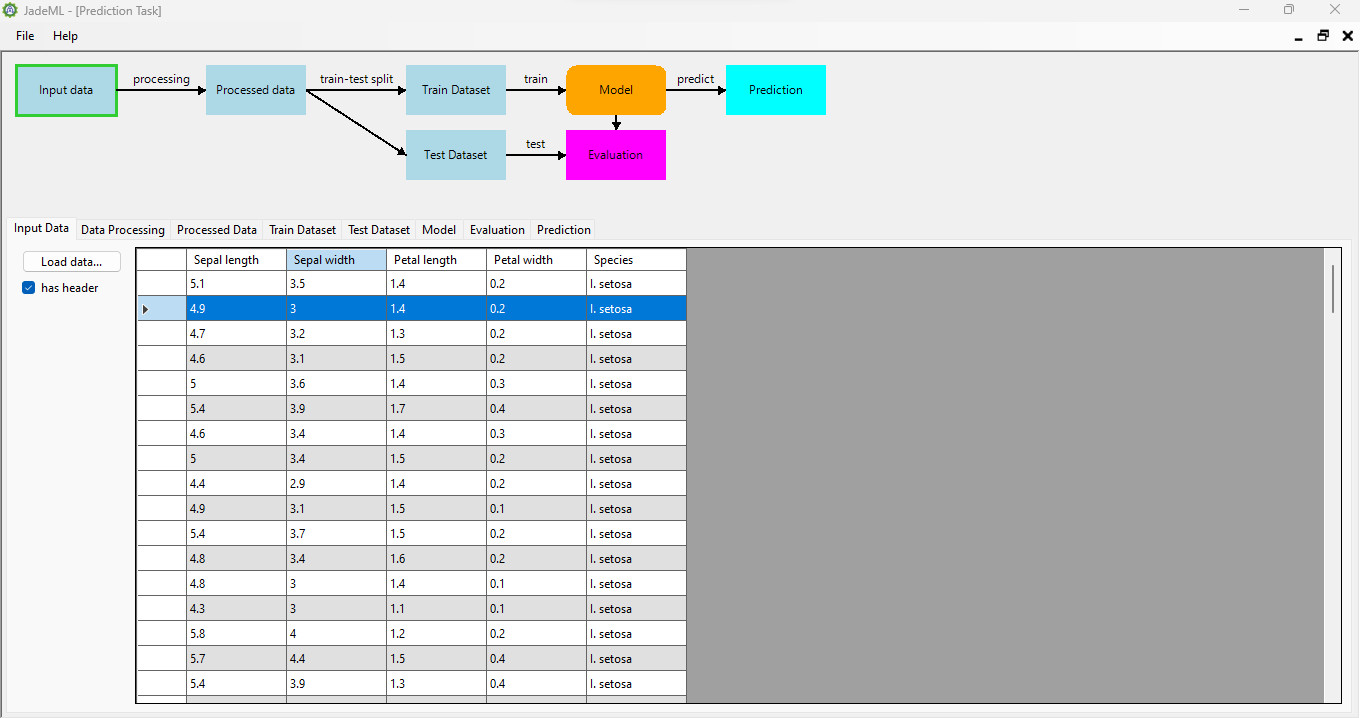Click the Sepal width cell 3.6
1360x718 pixels.
(x=336, y=384)
